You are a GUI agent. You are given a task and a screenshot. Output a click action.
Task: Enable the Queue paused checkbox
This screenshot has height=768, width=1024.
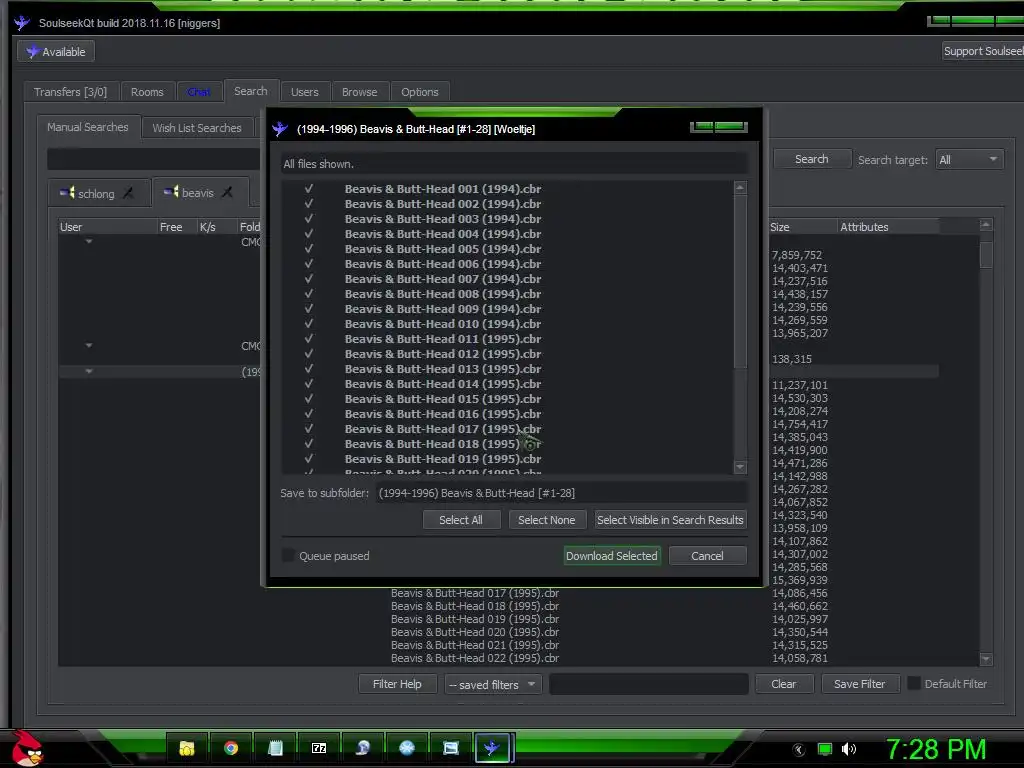[x=288, y=556]
